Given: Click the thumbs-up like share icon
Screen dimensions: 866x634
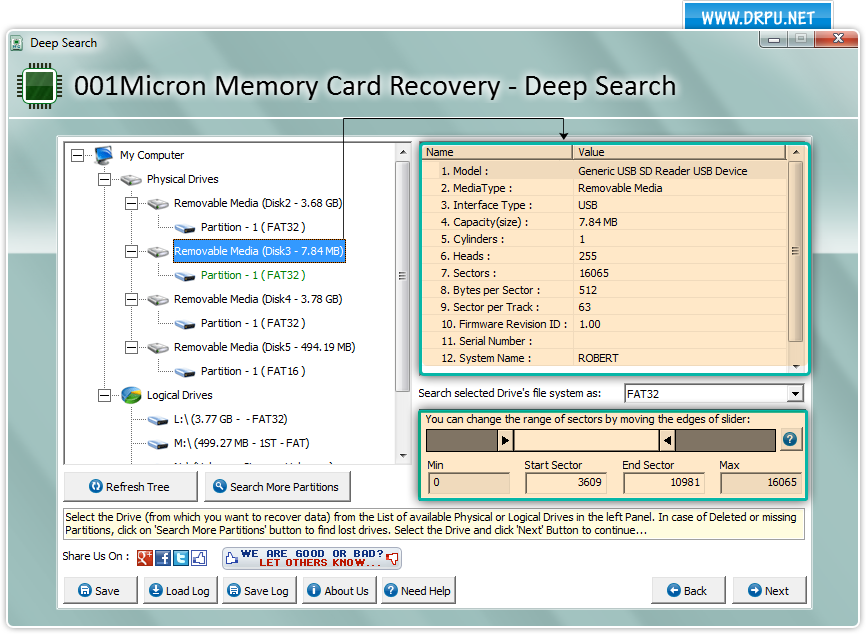Looking at the screenshot, I should (x=199, y=558).
